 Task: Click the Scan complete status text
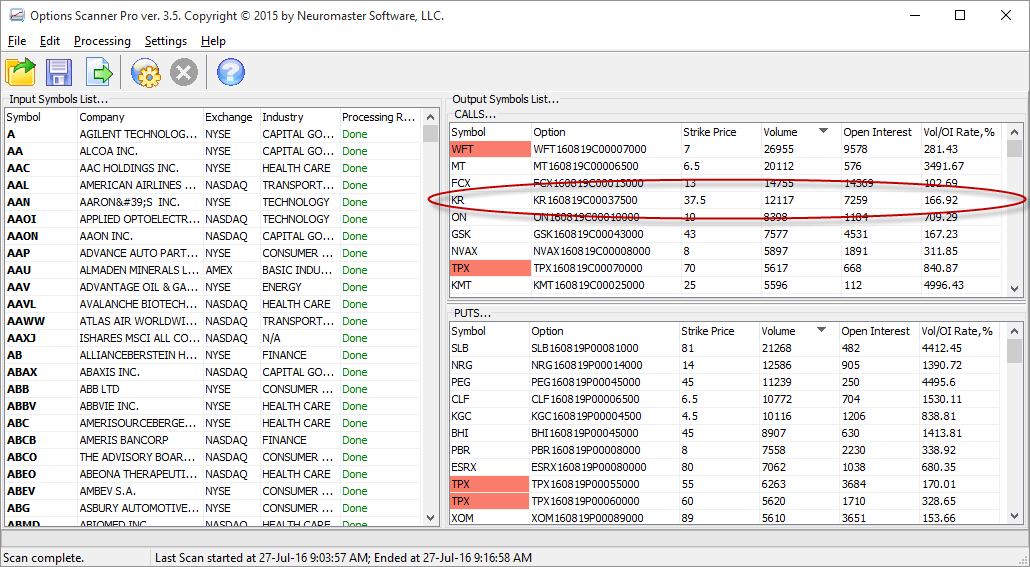click(x=43, y=558)
